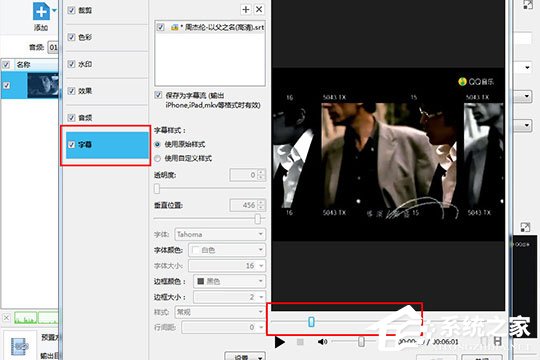Click the 设置 dropdown button
The width and height of the screenshot is (540, 360).
(x=245, y=356)
